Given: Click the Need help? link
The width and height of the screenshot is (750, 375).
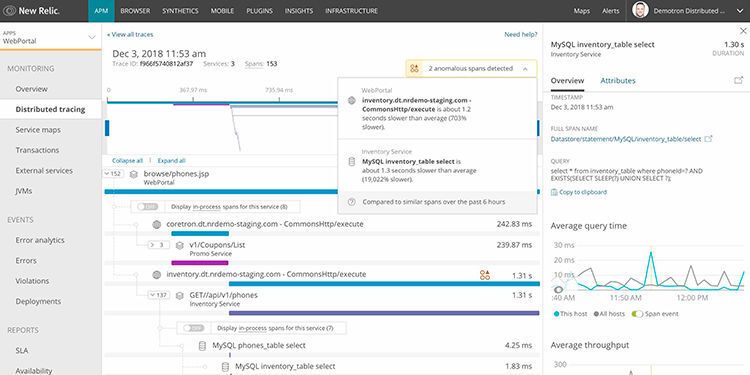Looking at the screenshot, I should click(x=521, y=34).
